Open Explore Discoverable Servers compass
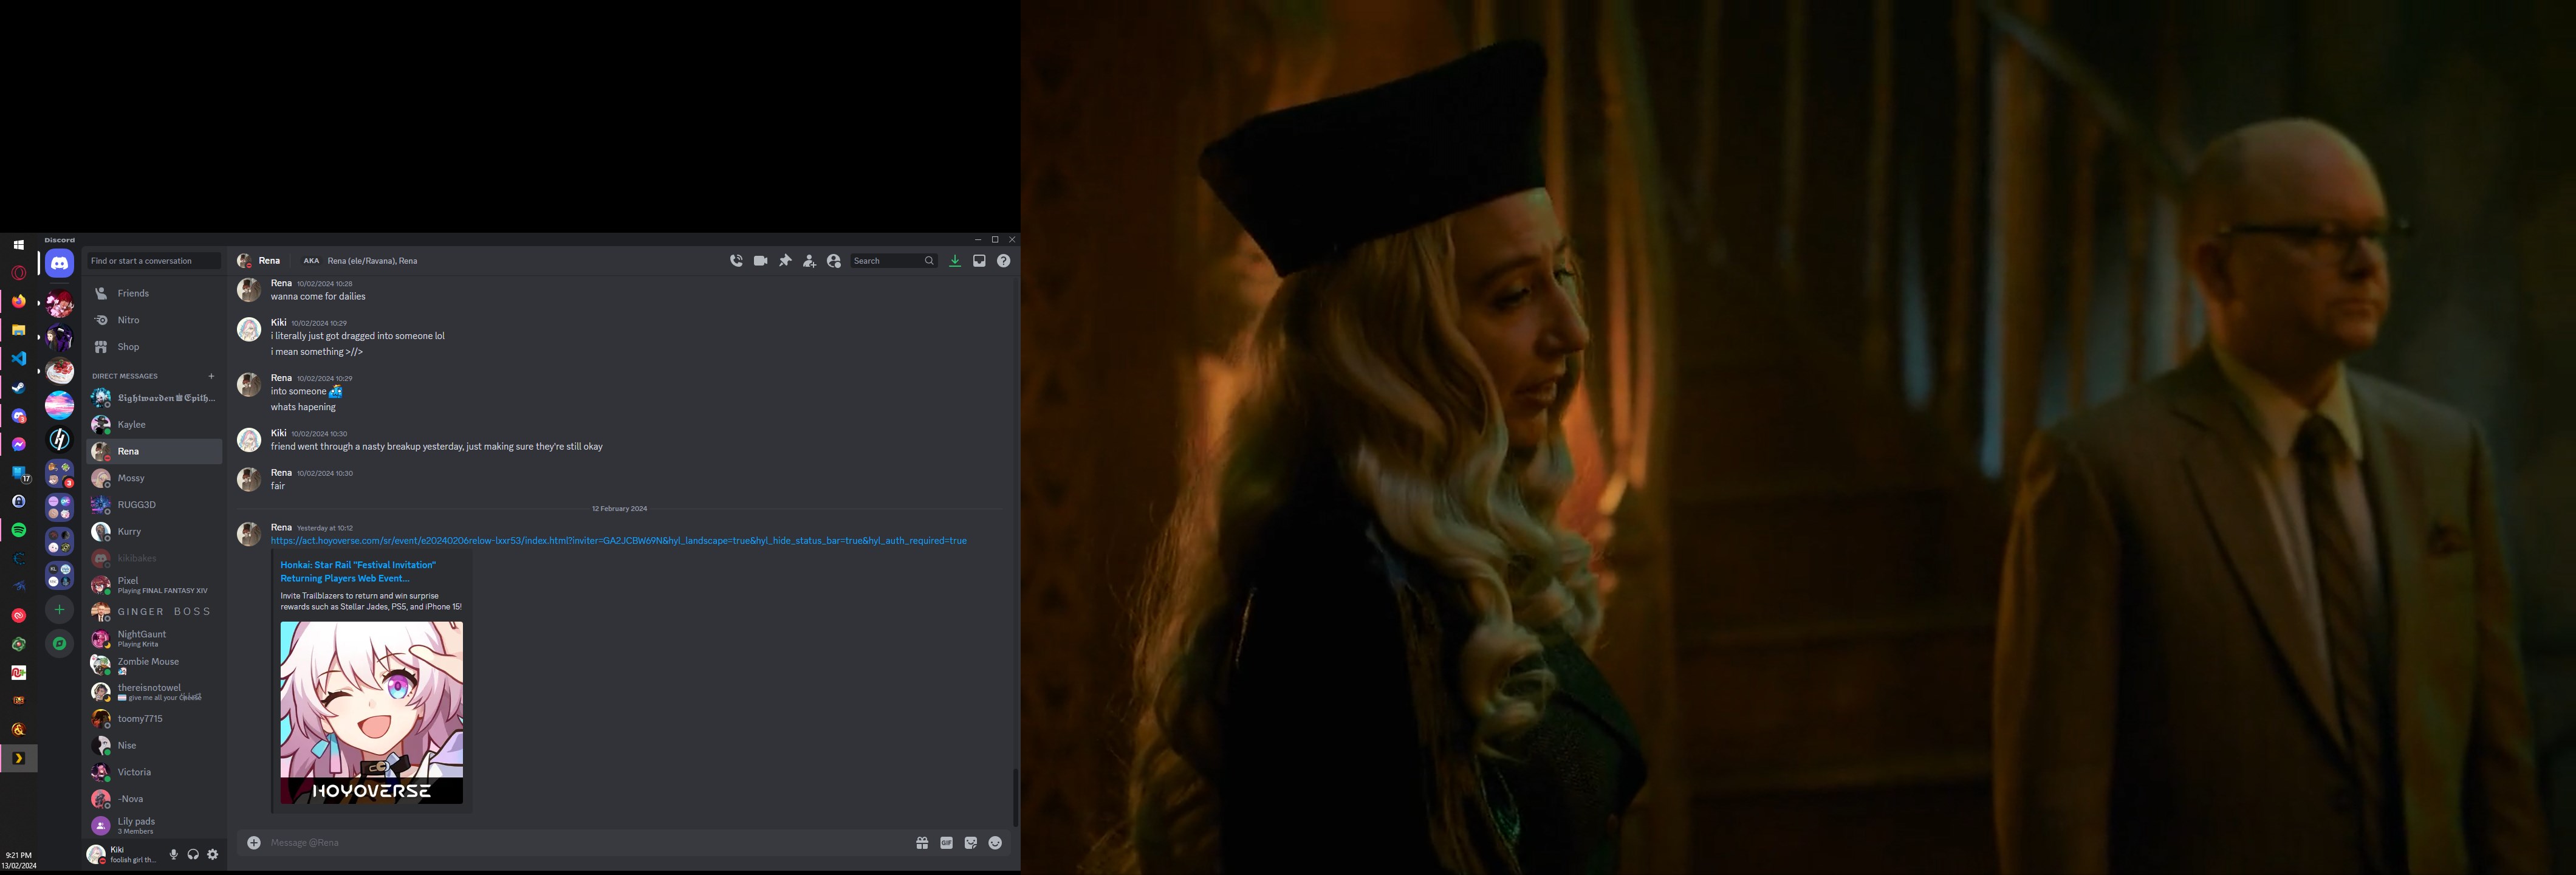 click(x=59, y=644)
